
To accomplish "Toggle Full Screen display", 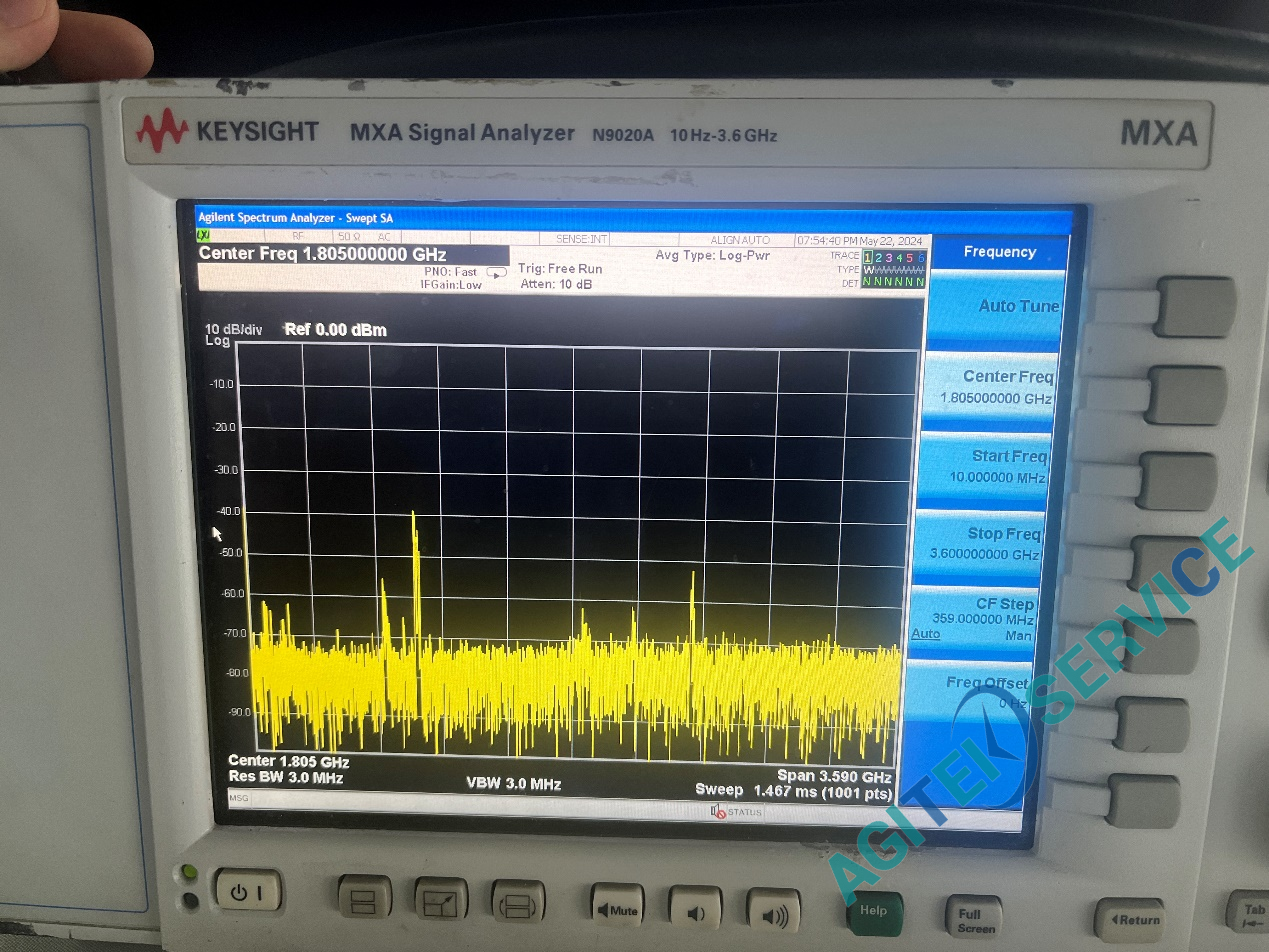I will point(973,918).
